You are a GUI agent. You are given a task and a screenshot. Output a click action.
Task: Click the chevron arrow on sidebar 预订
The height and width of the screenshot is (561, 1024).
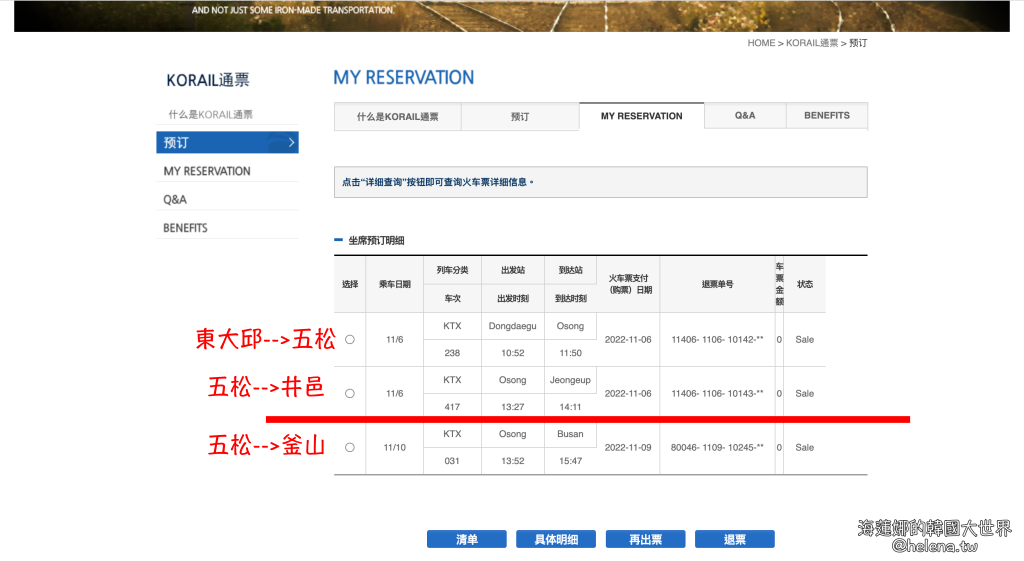pos(291,143)
